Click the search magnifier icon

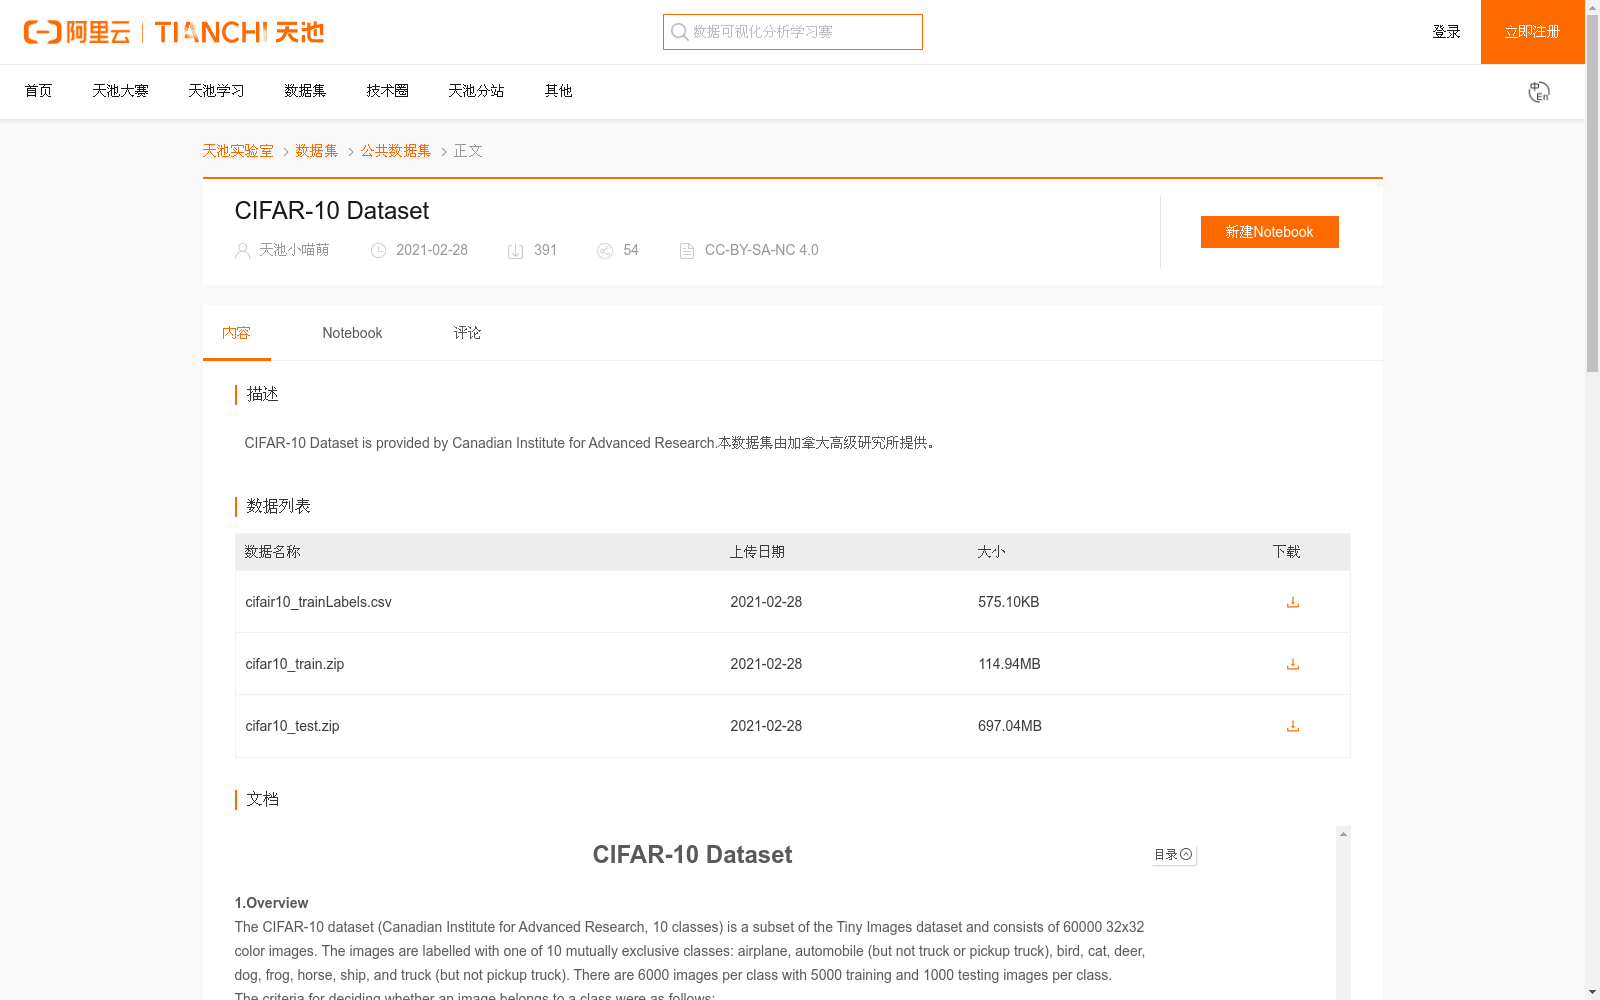pos(680,32)
